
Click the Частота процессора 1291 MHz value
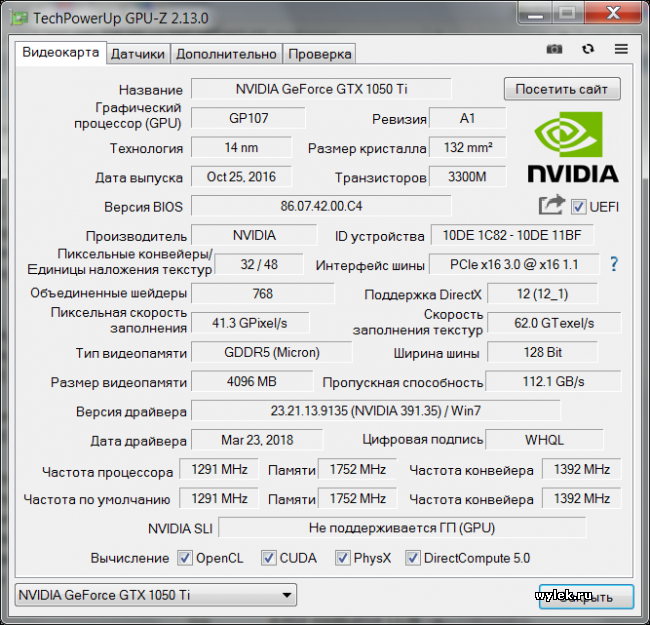point(219,469)
